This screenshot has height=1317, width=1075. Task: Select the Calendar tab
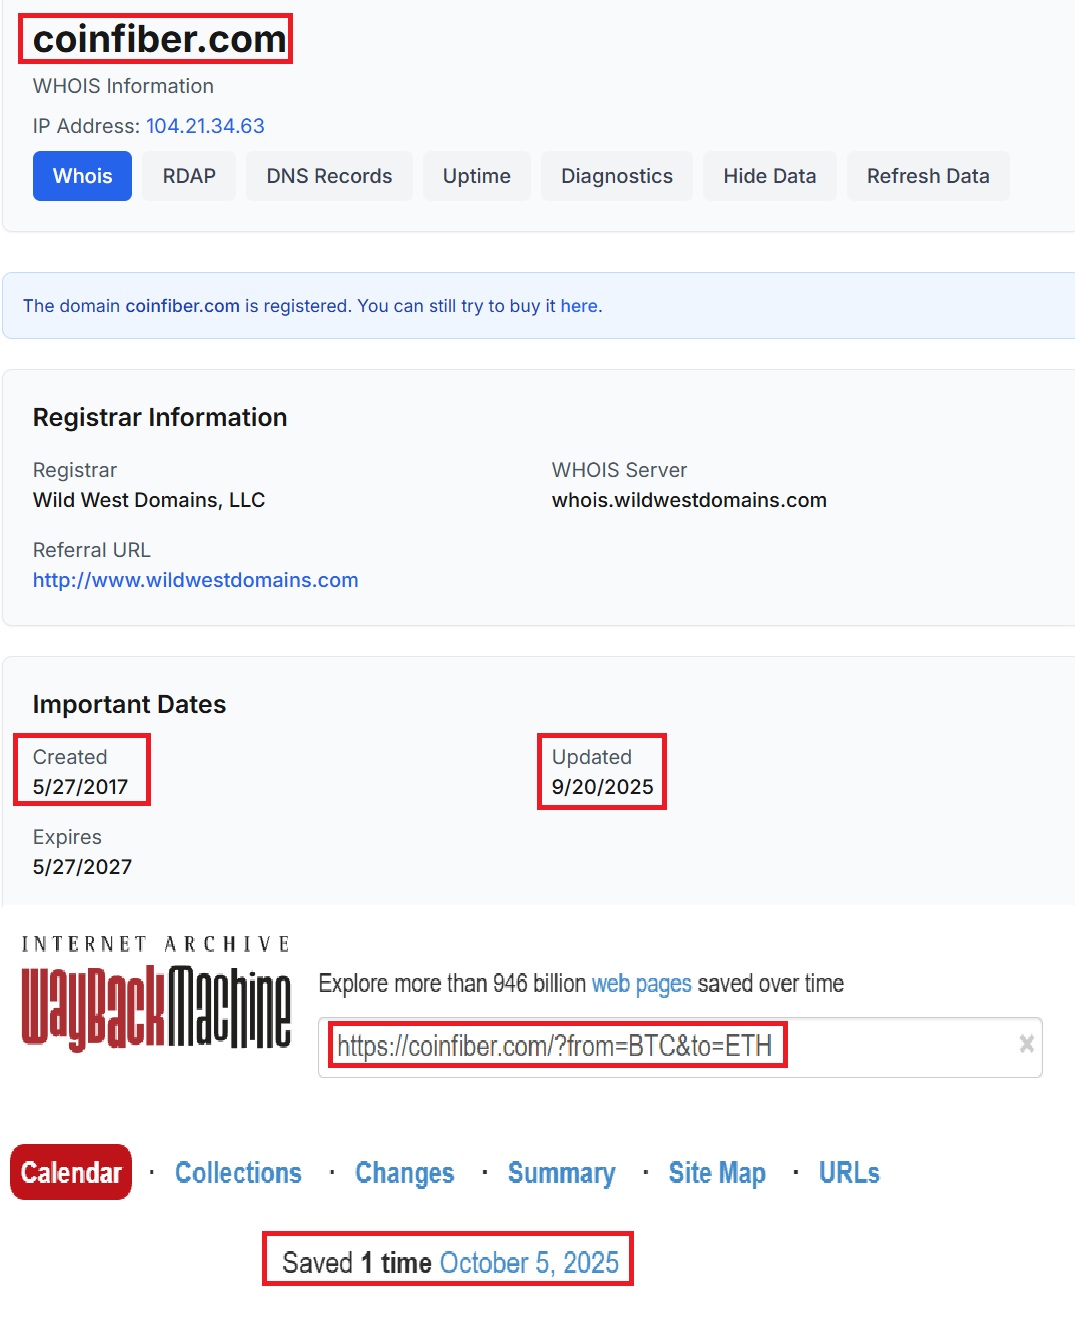point(71,1172)
